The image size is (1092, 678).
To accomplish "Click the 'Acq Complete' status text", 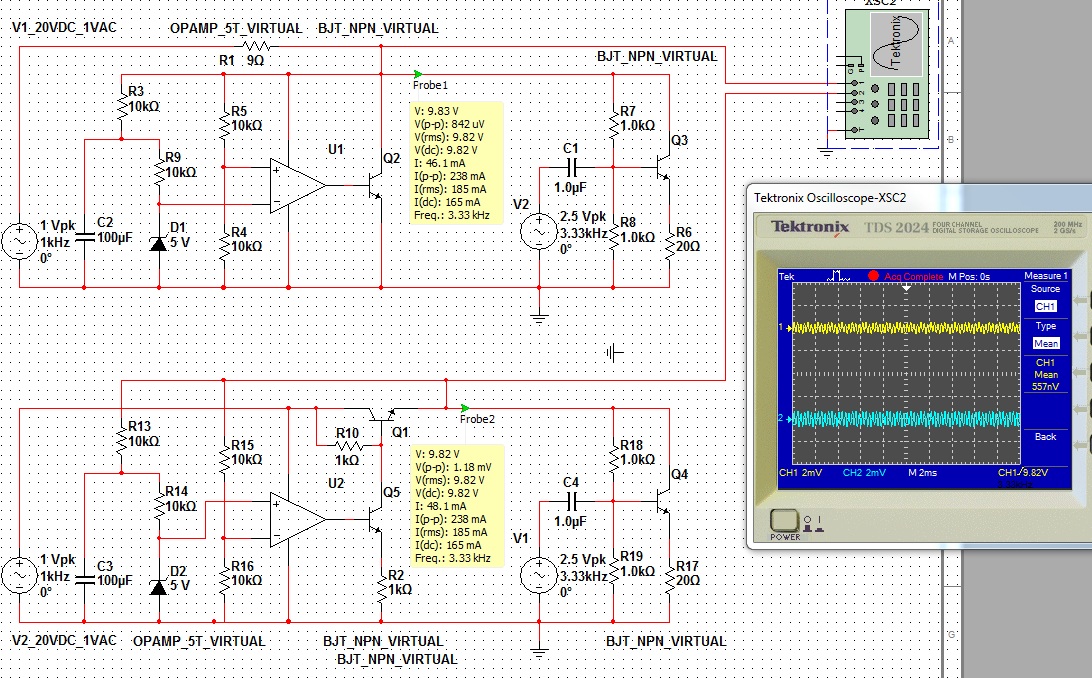I will (914, 276).
